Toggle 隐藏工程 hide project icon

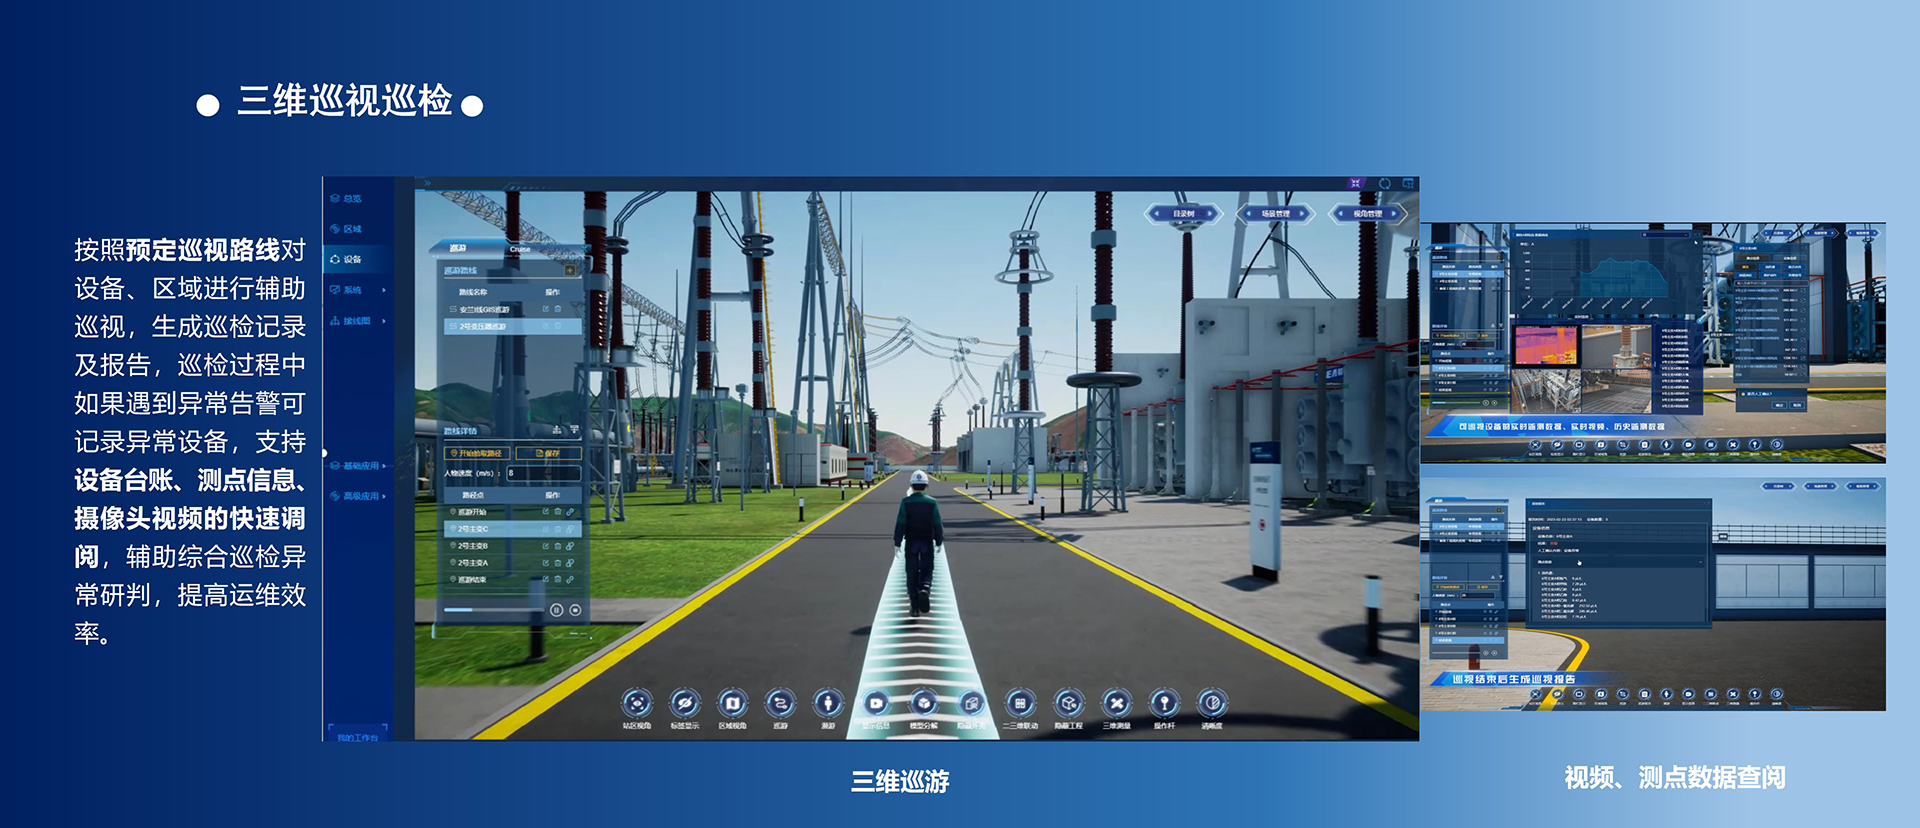tap(1068, 703)
